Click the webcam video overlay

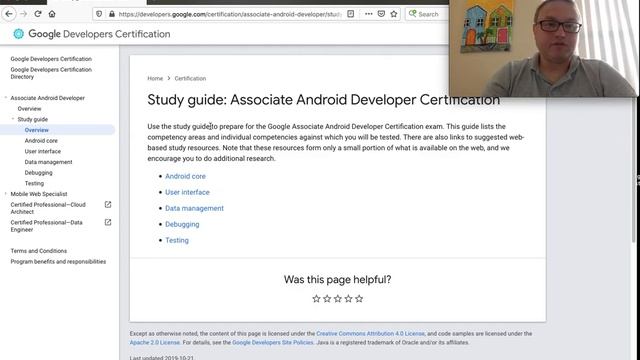543,48
